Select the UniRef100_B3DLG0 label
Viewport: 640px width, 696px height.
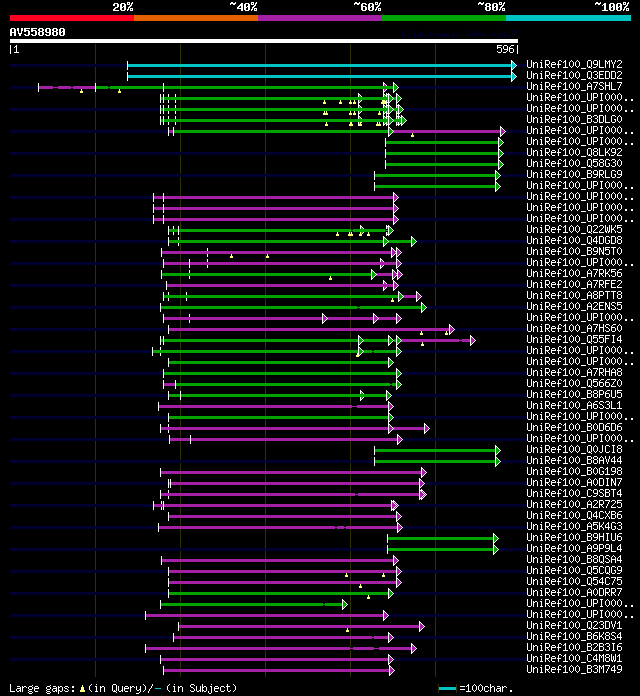574,119
